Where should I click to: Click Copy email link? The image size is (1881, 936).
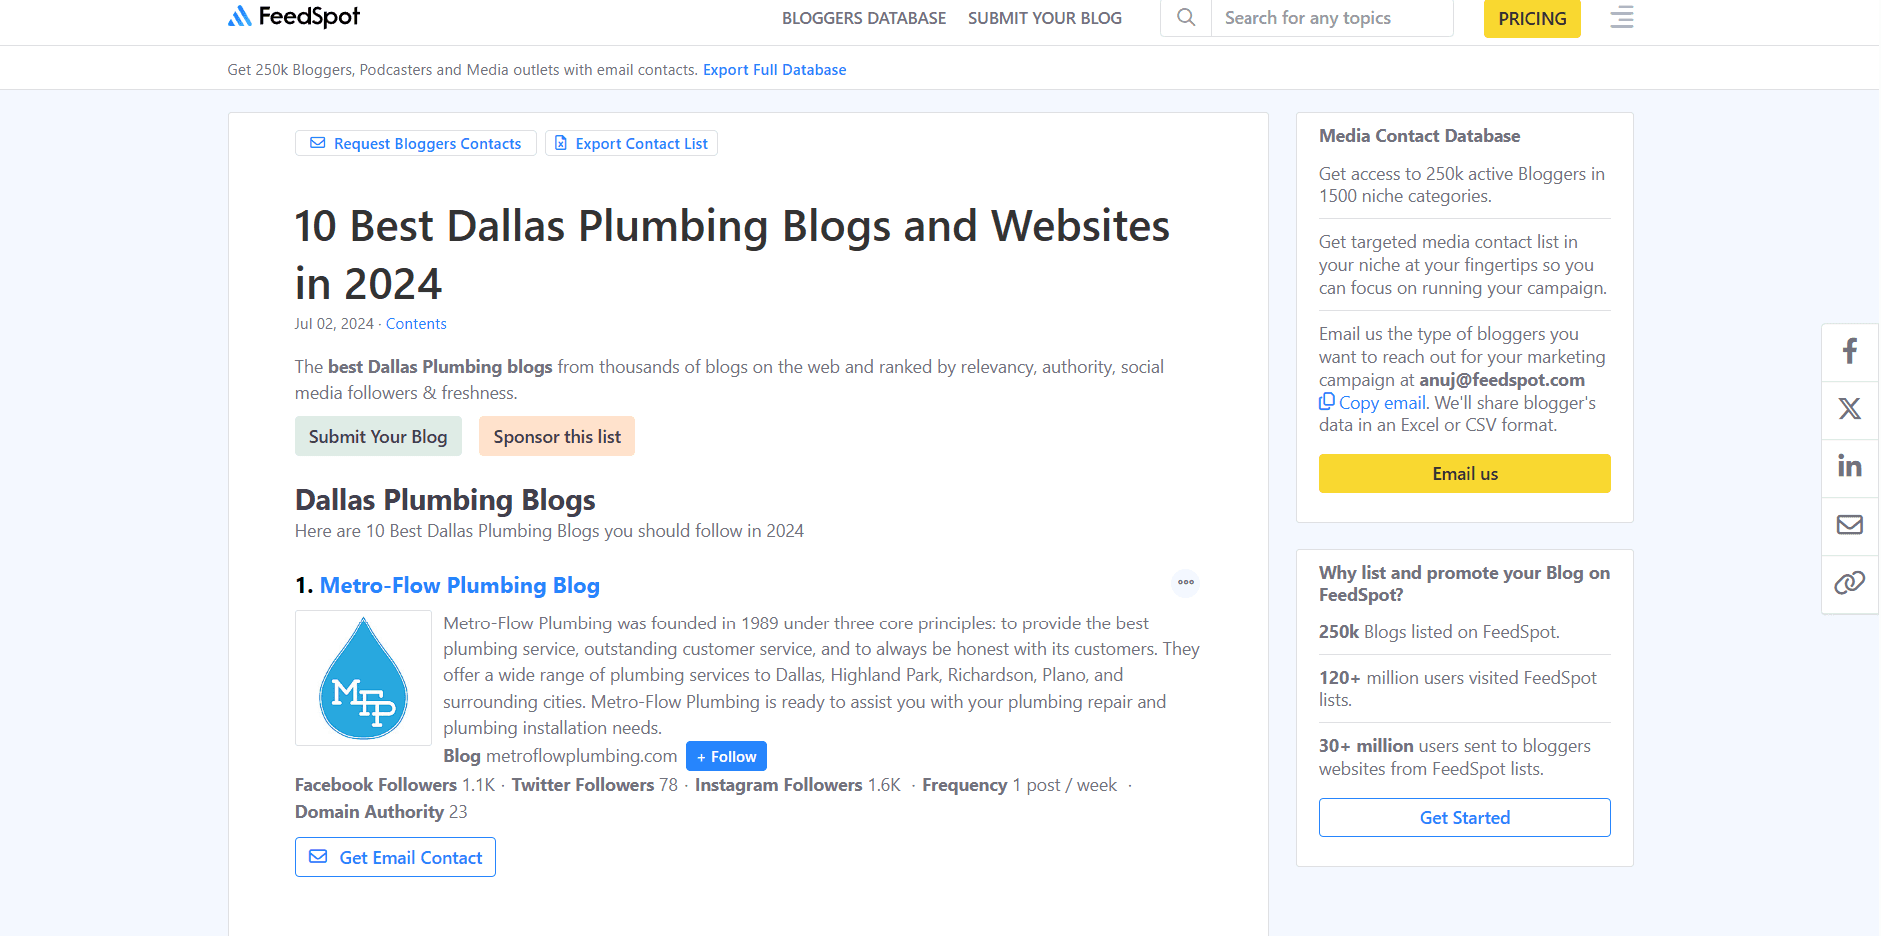pyautogui.click(x=1382, y=402)
